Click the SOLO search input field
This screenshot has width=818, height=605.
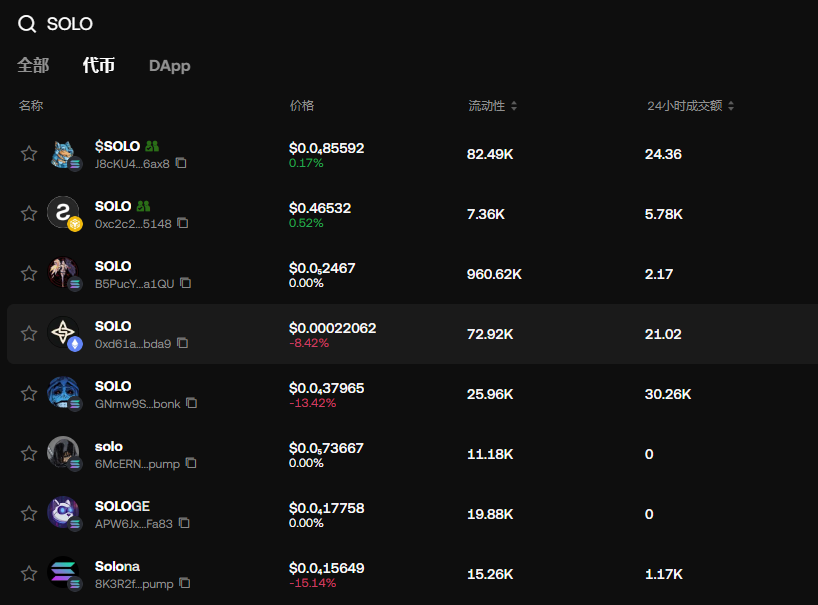pyautogui.click(x=300, y=24)
